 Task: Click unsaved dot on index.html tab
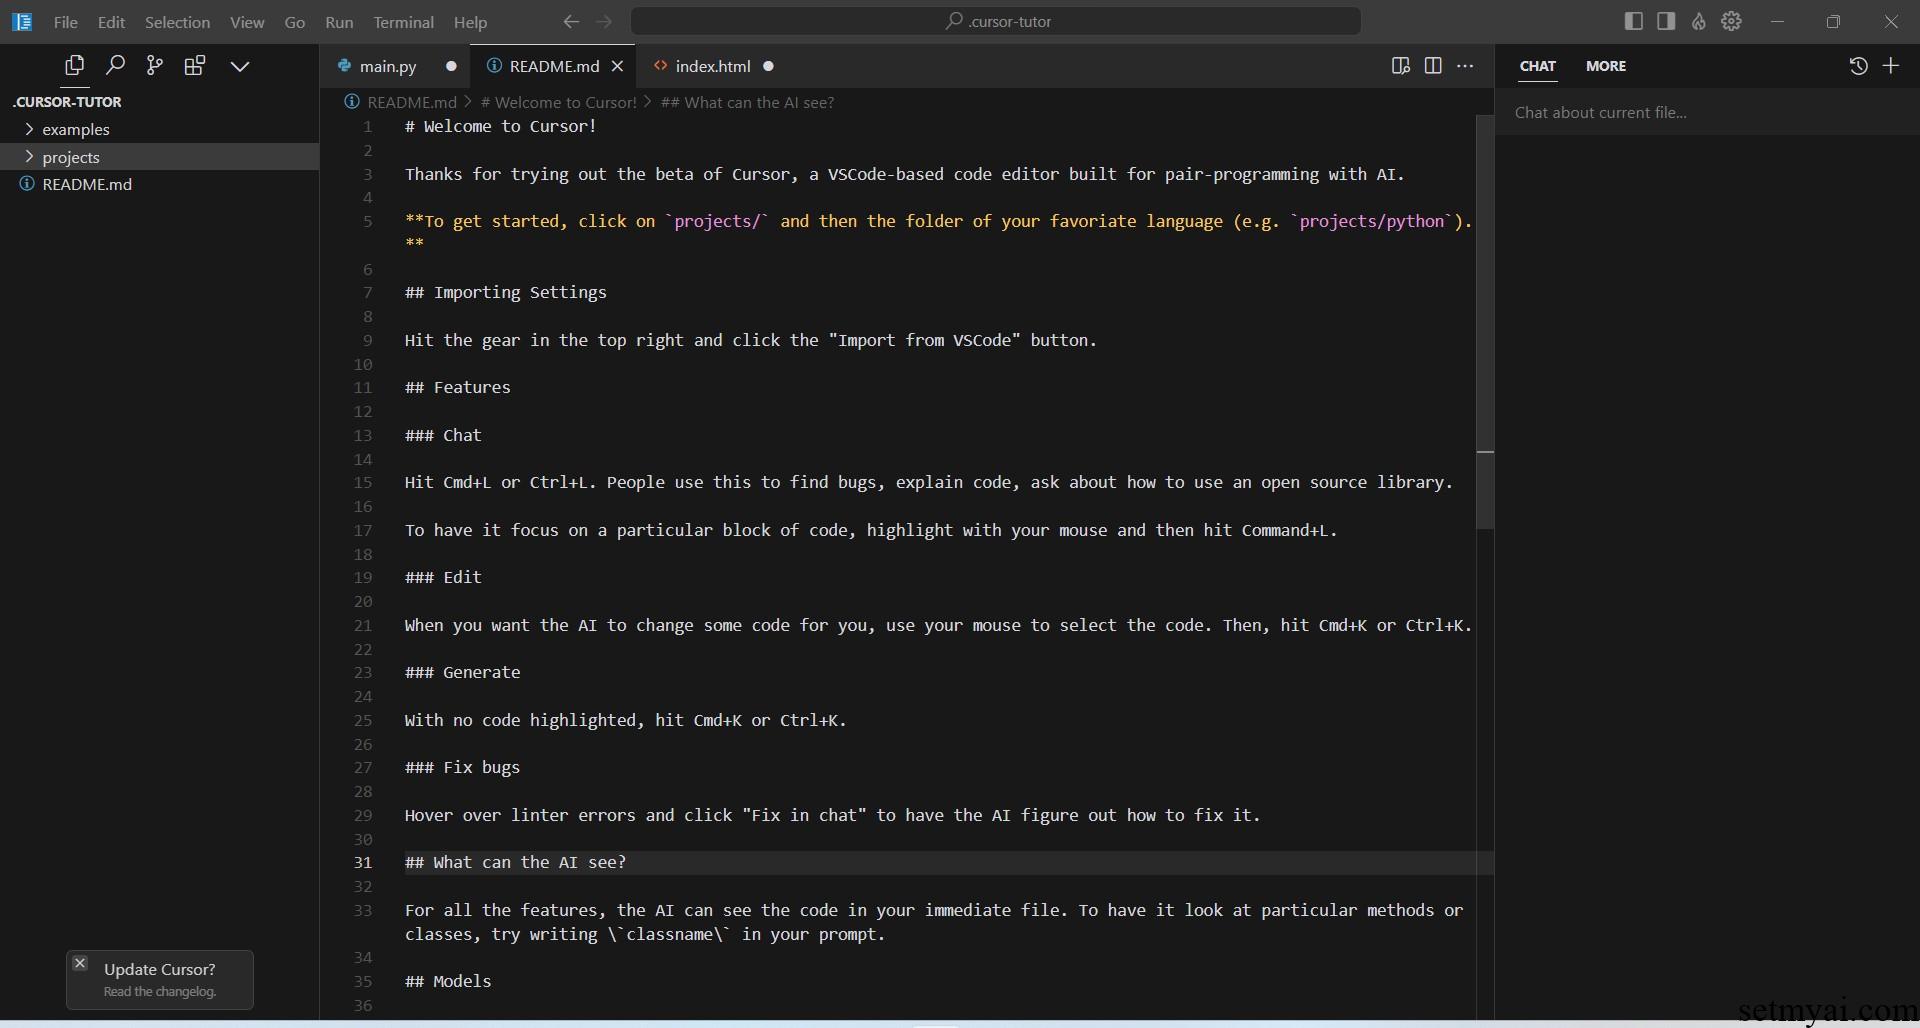pos(768,66)
